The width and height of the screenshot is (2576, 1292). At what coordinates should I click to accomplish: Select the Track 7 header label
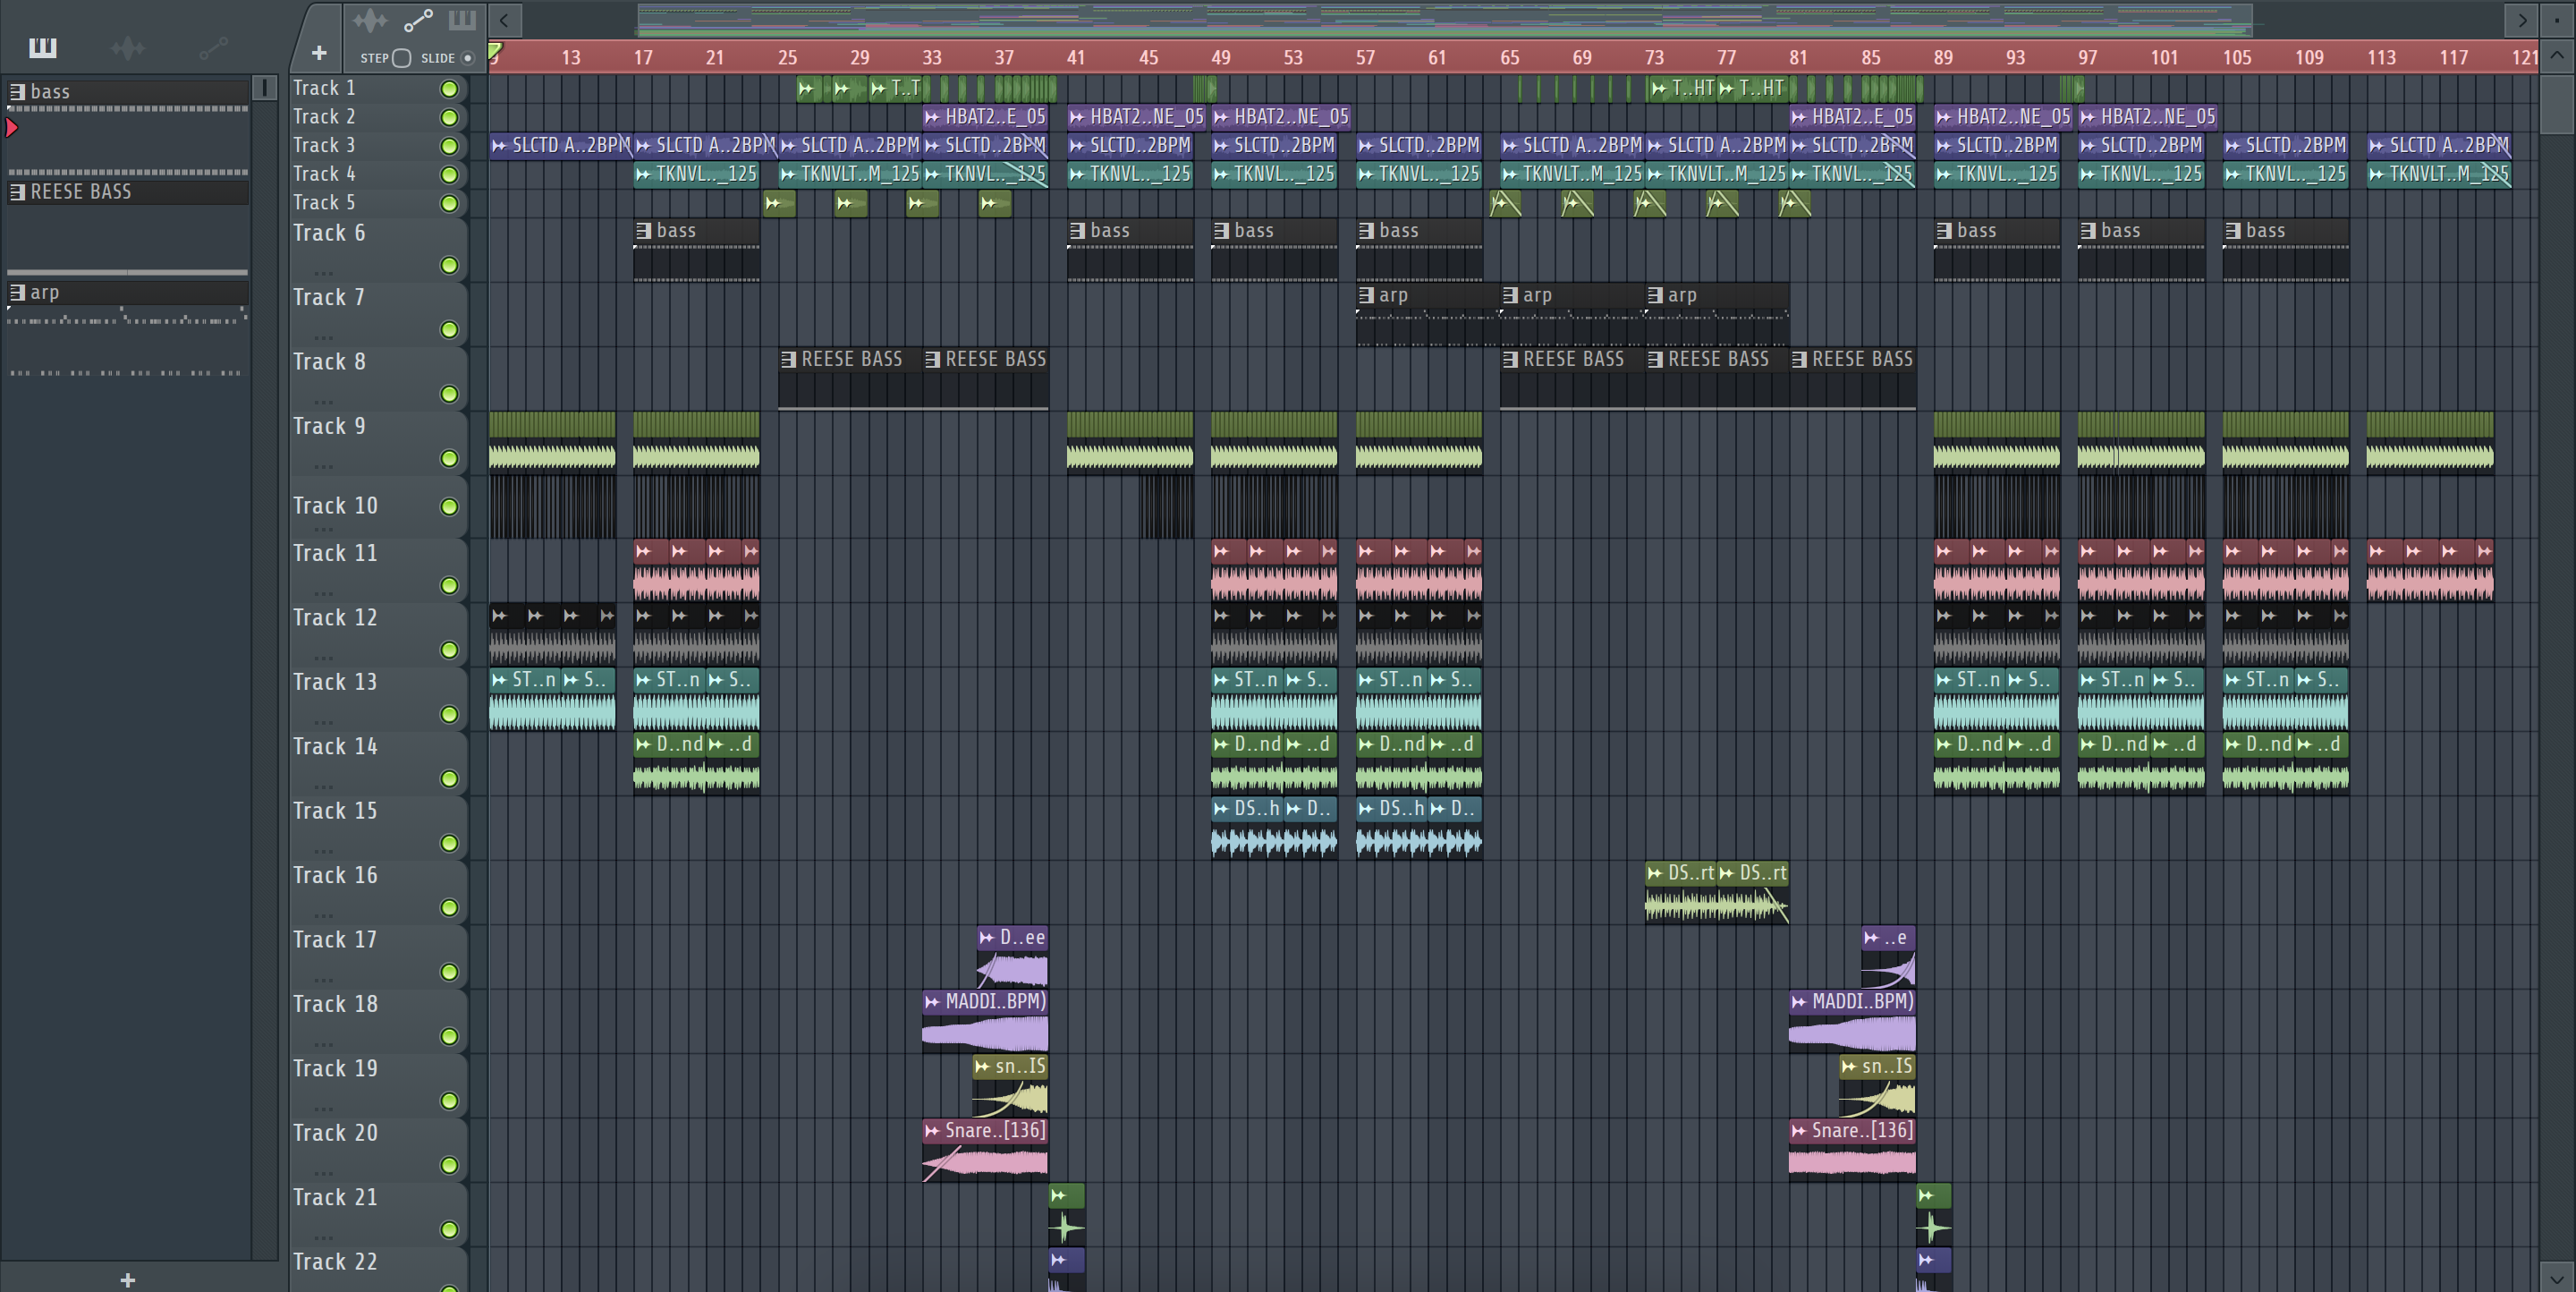329,297
